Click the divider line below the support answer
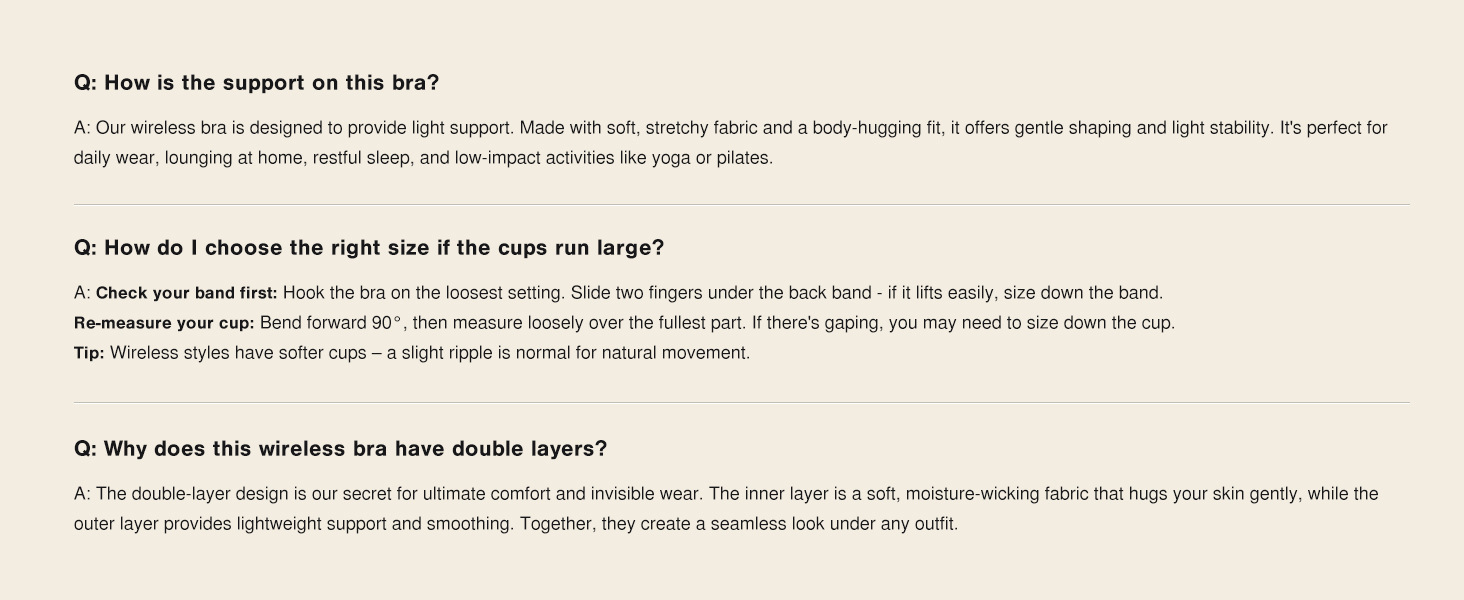 (x=742, y=204)
